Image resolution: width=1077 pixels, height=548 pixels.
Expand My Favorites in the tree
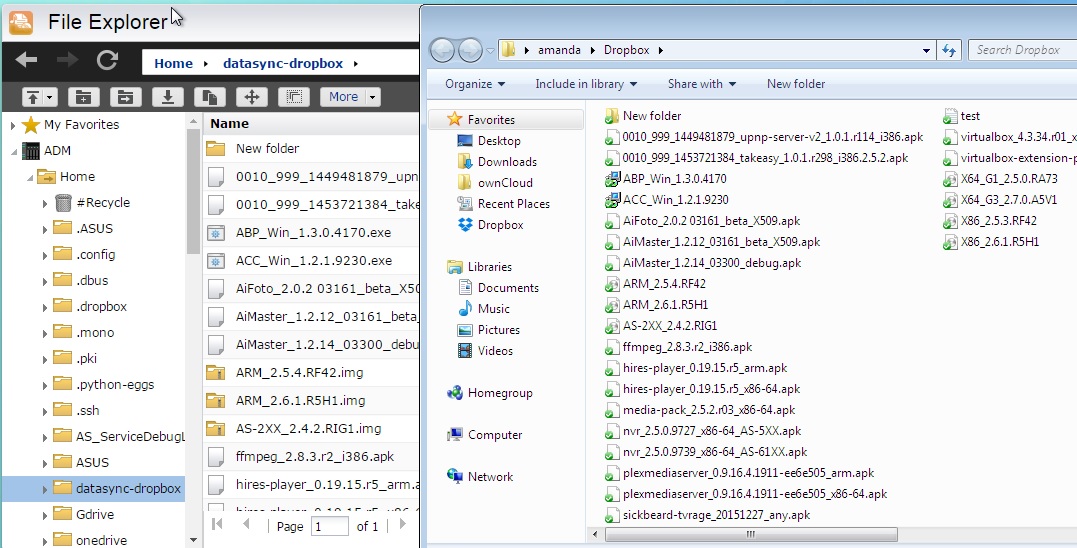coord(12,125)
